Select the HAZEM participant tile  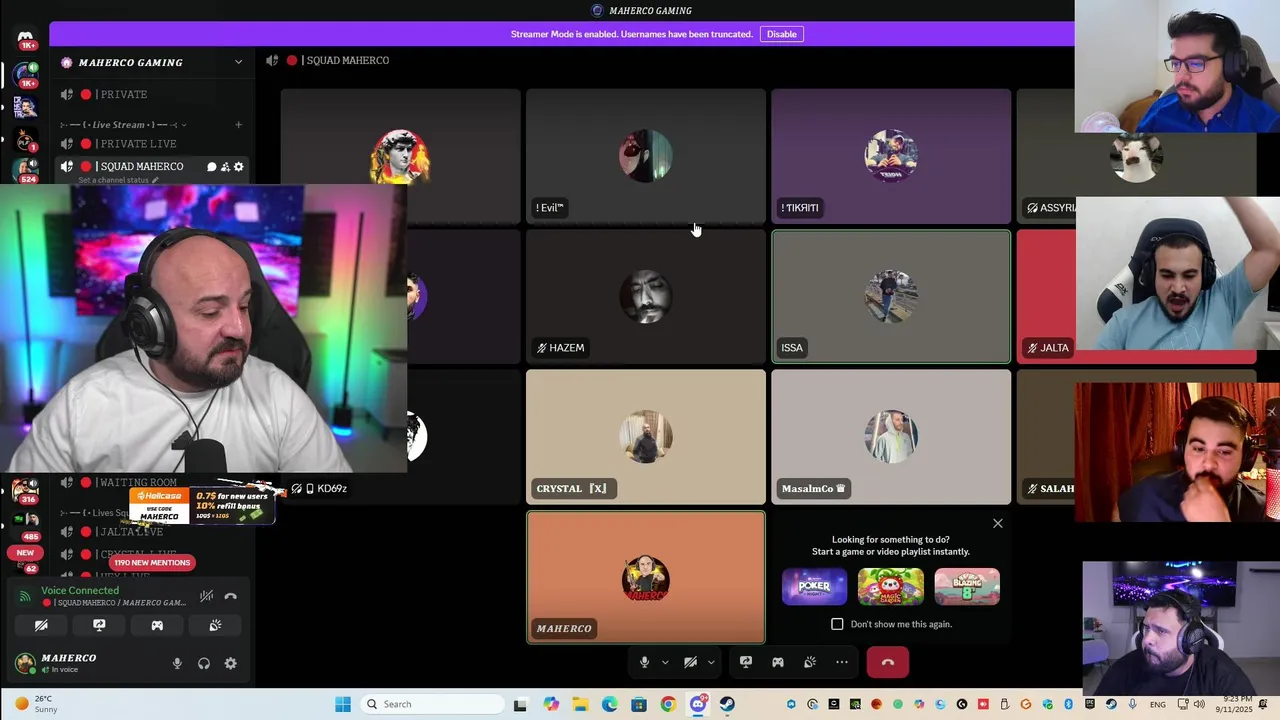646,296
